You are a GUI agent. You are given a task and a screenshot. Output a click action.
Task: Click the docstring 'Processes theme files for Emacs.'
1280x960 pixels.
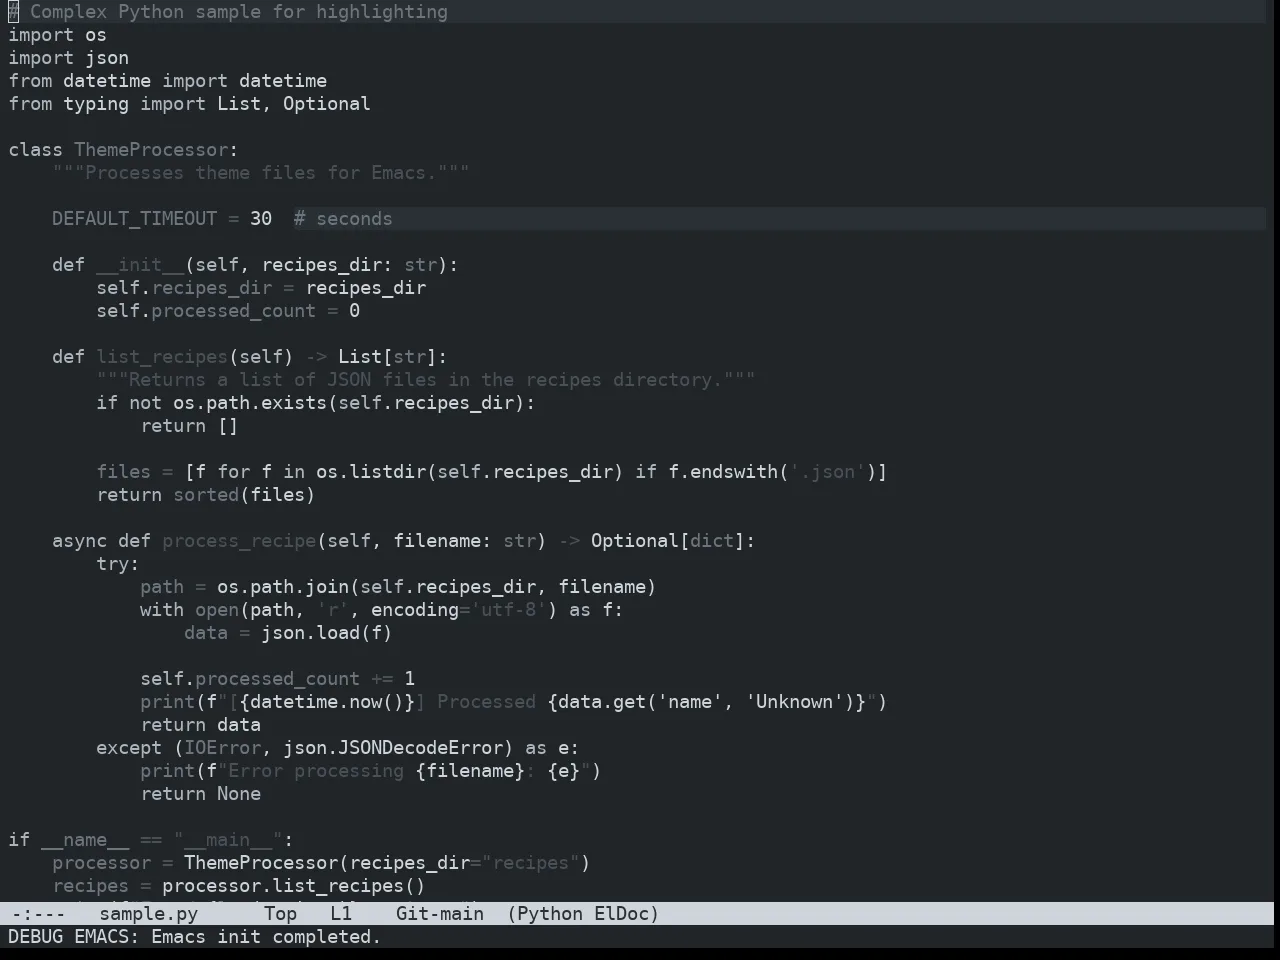click(261, 173)
